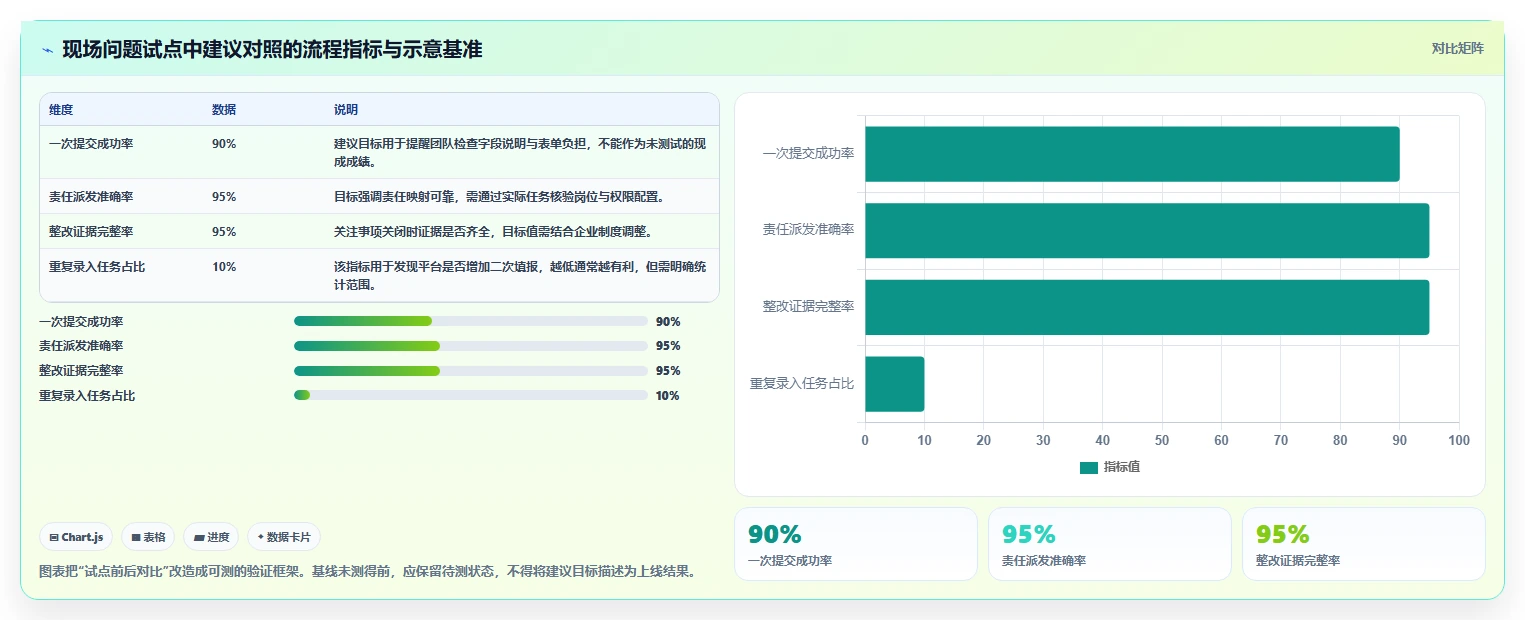Select the 进度 tag chip

211,537
